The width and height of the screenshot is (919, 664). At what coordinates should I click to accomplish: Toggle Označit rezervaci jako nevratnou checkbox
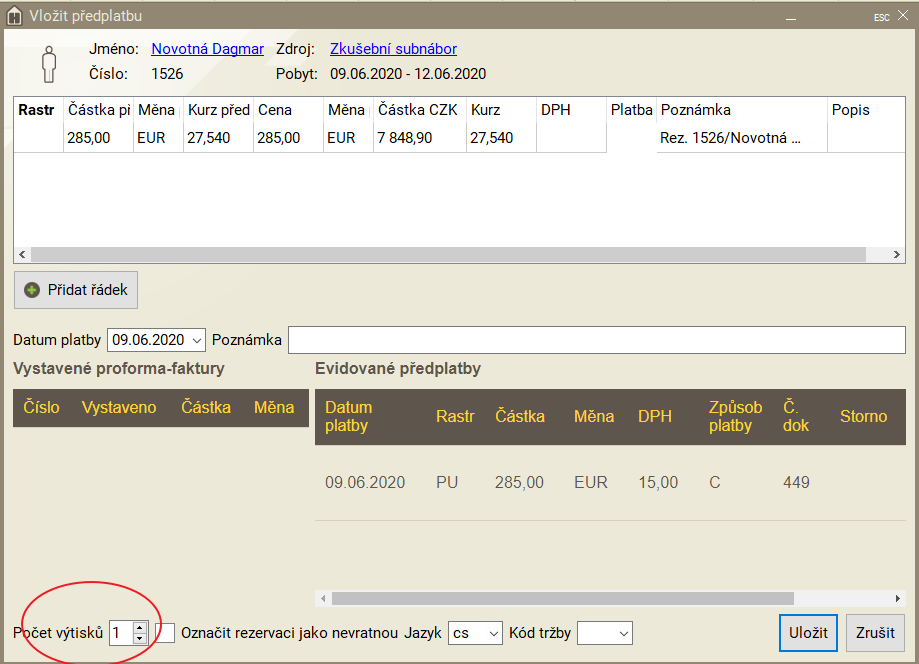pos(166,633)
